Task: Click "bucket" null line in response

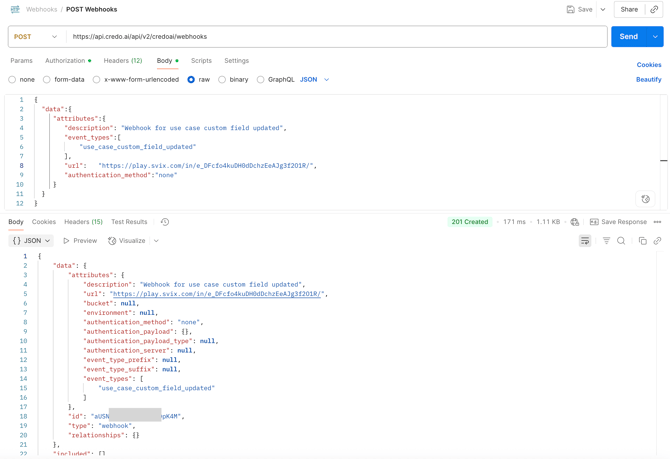Action: pos(111,303)
